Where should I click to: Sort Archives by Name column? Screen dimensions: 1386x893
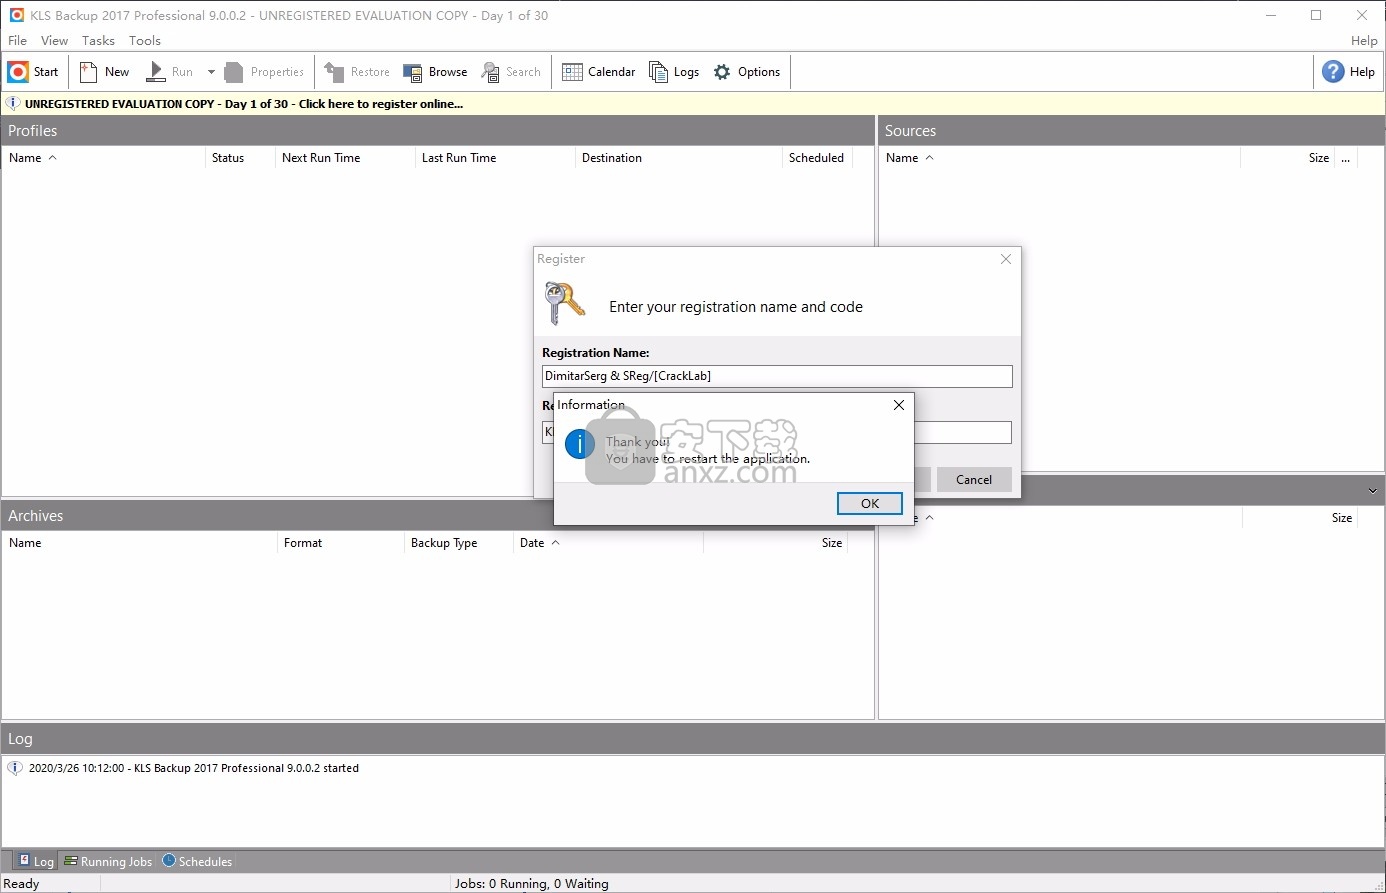point(140,543)
